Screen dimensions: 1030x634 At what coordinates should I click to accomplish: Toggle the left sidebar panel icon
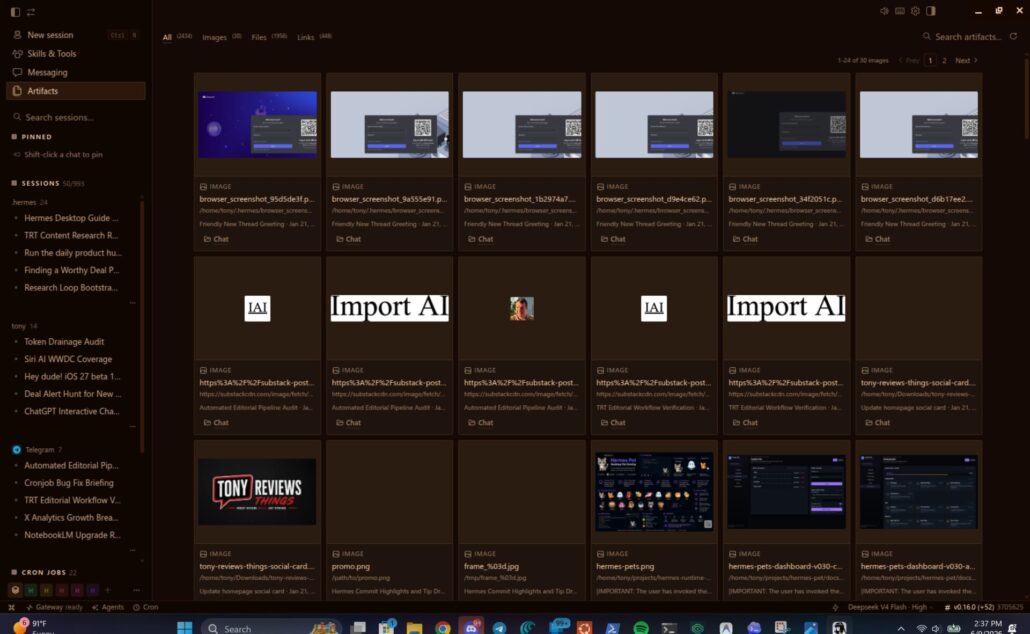(x=15, y=12)
